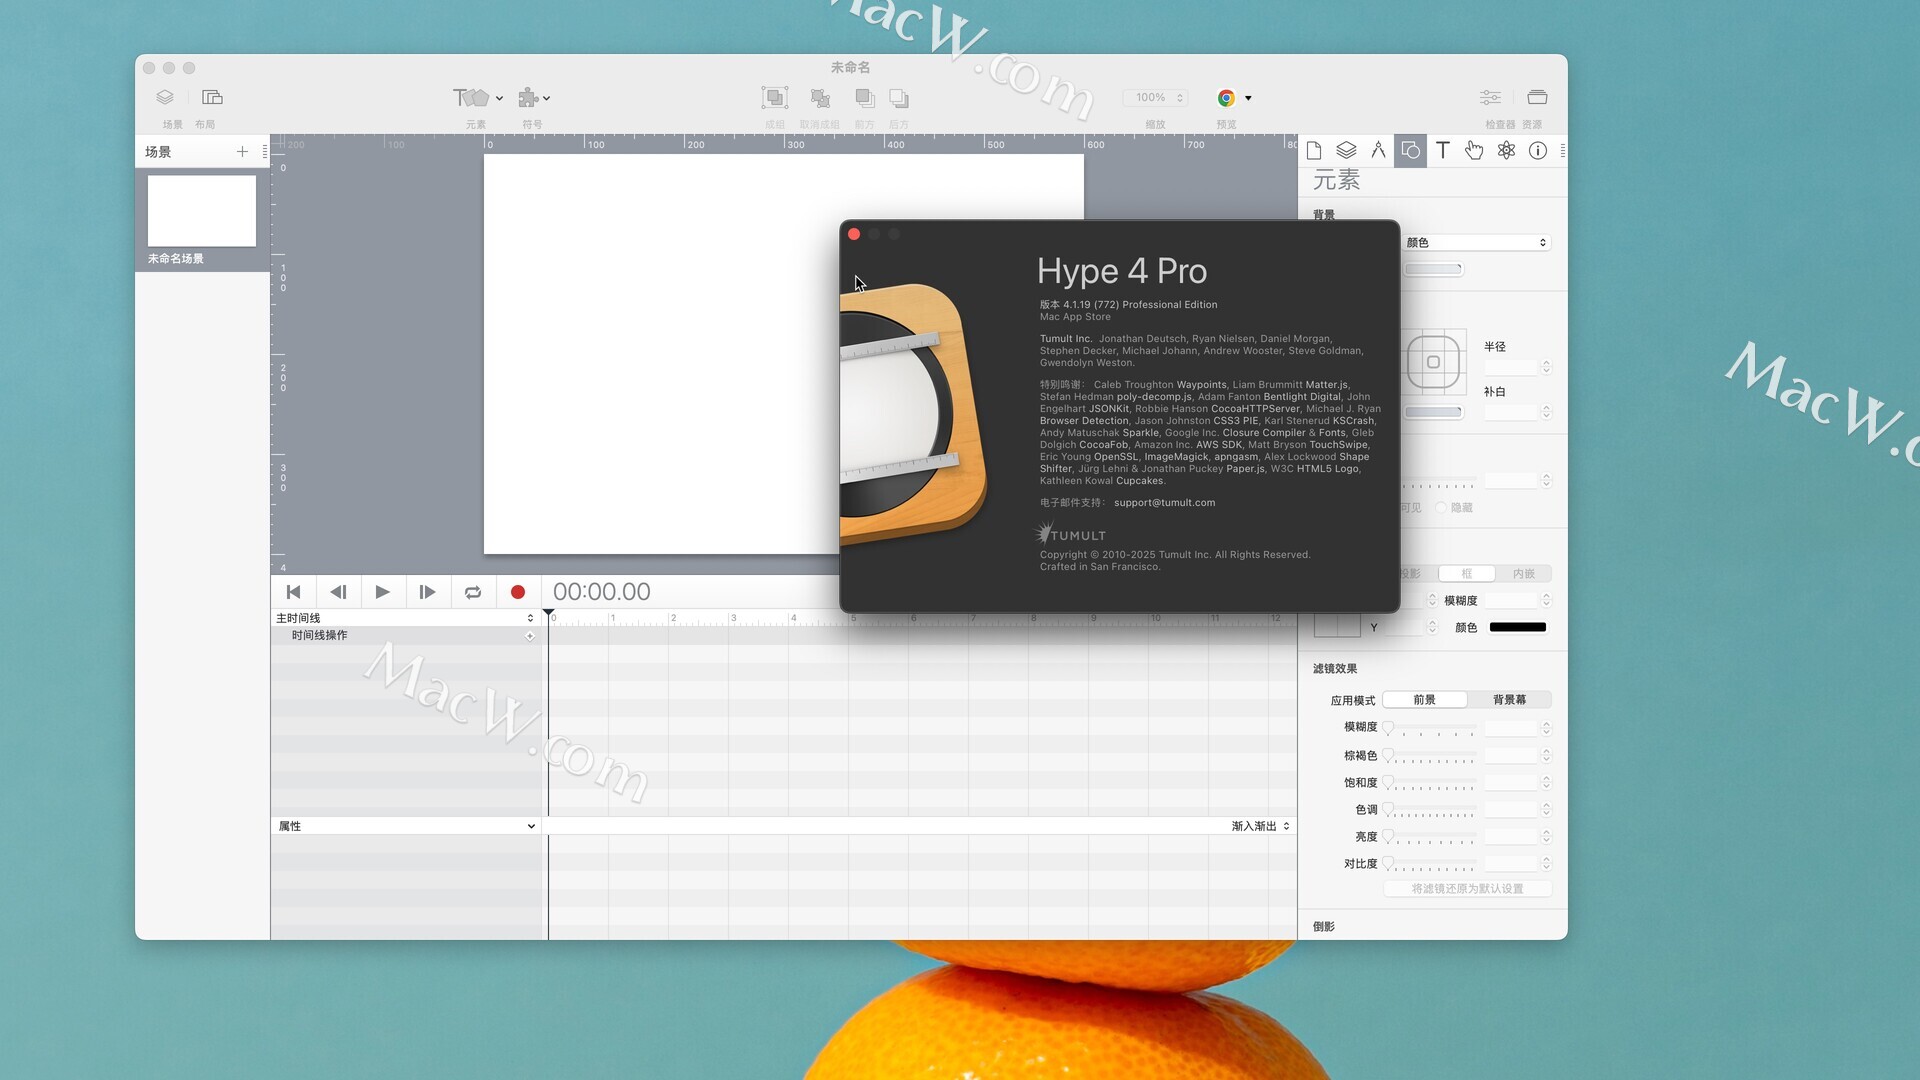The image size is (1920, 1080).
Task: Click the black shadow 颜色 swatch
Action: coord(1518,627)
